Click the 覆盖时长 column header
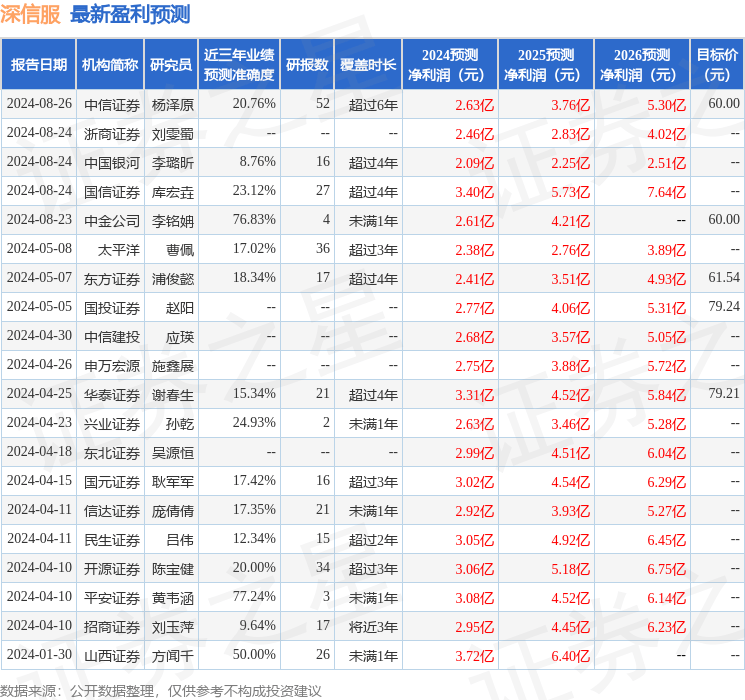745x700 pixels. click(x=367, y=65)
